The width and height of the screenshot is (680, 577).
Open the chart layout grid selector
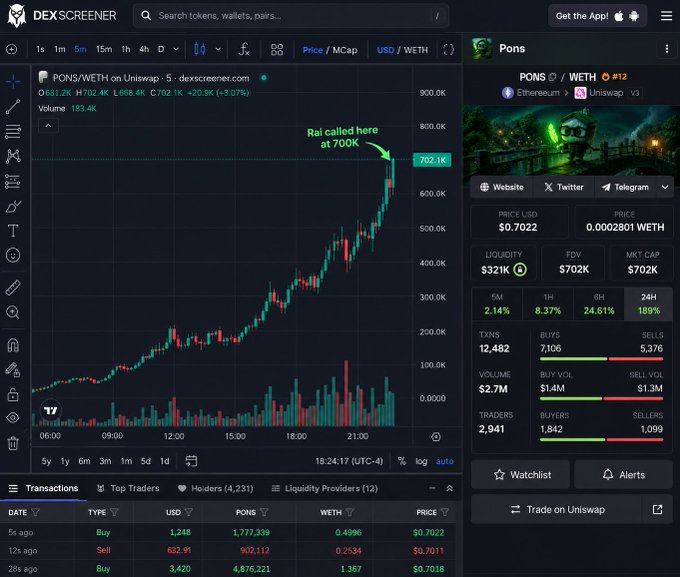277,49
